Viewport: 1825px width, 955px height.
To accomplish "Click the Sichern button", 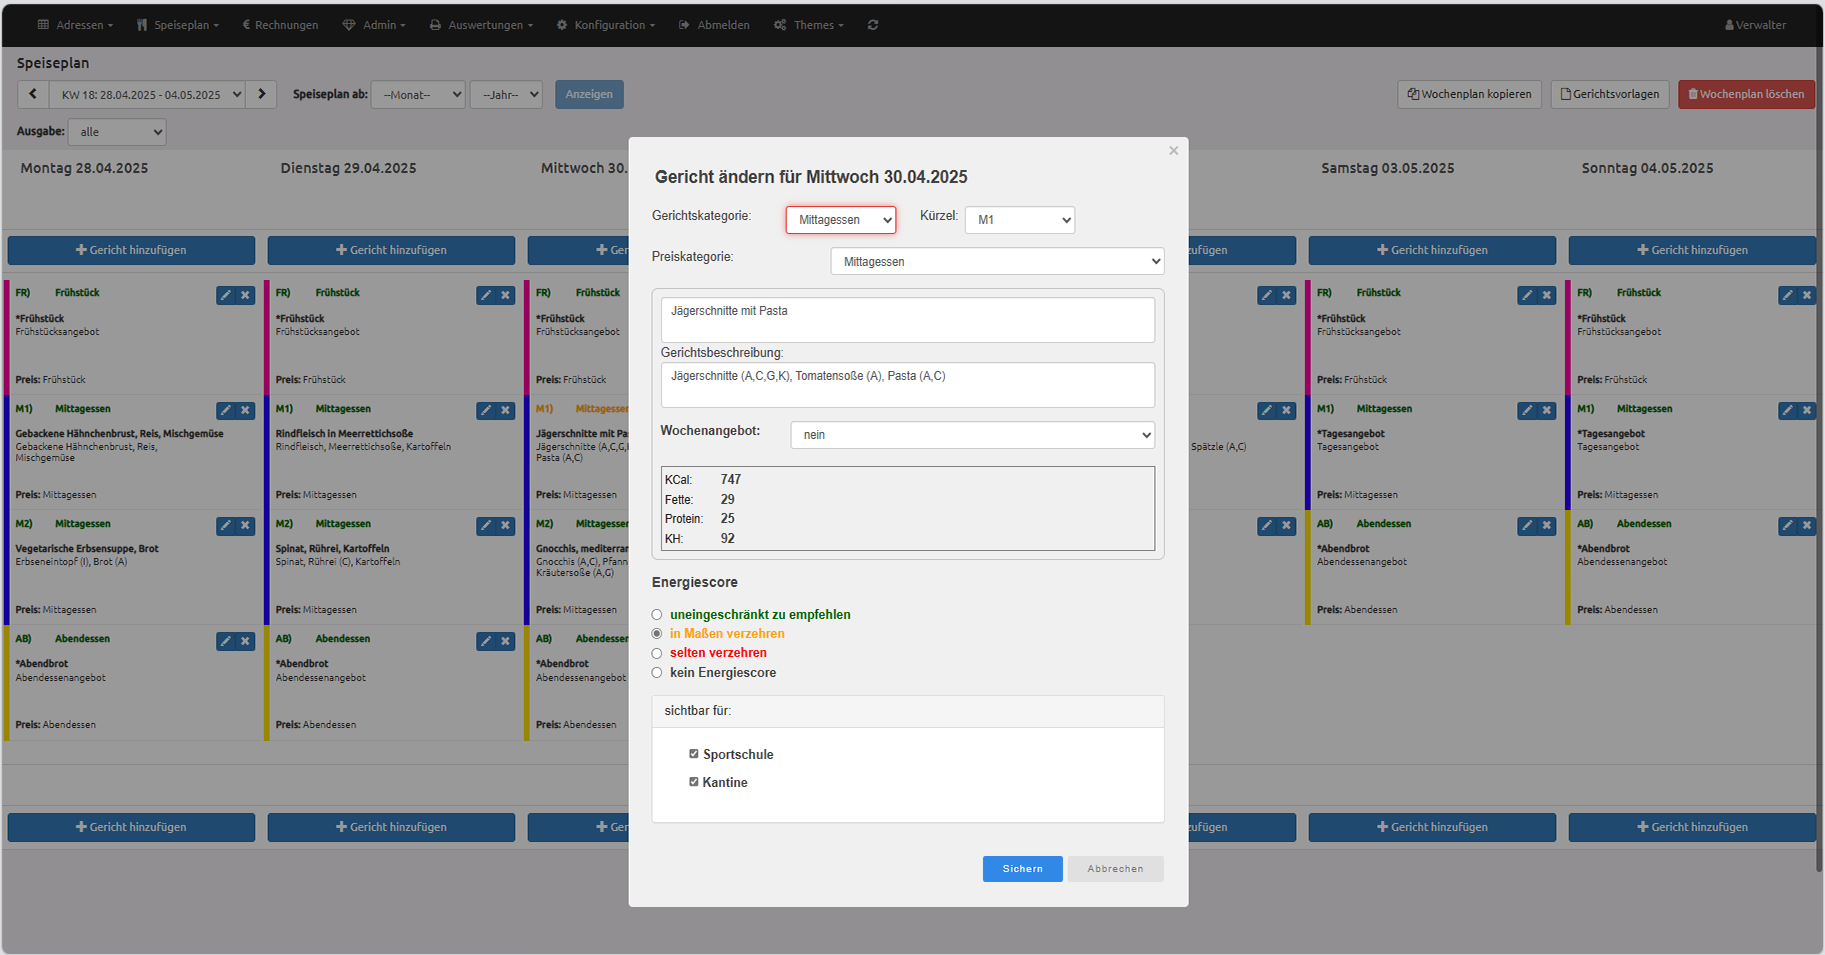I will tap(1022, 869).
